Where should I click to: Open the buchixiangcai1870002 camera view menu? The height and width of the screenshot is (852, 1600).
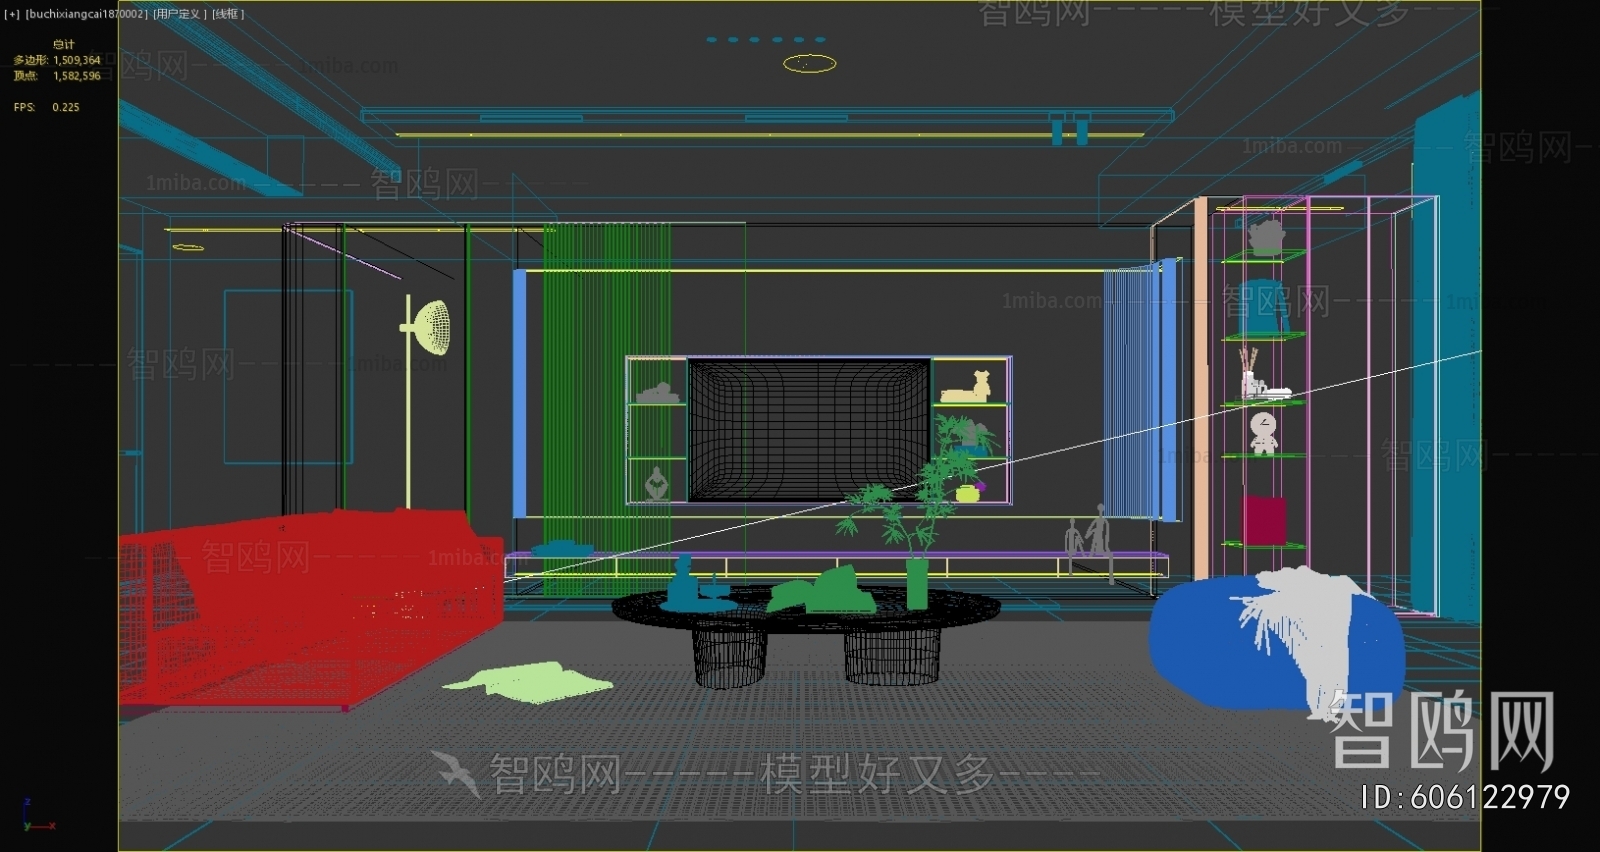pyautogui.click(x=86, y=14)
